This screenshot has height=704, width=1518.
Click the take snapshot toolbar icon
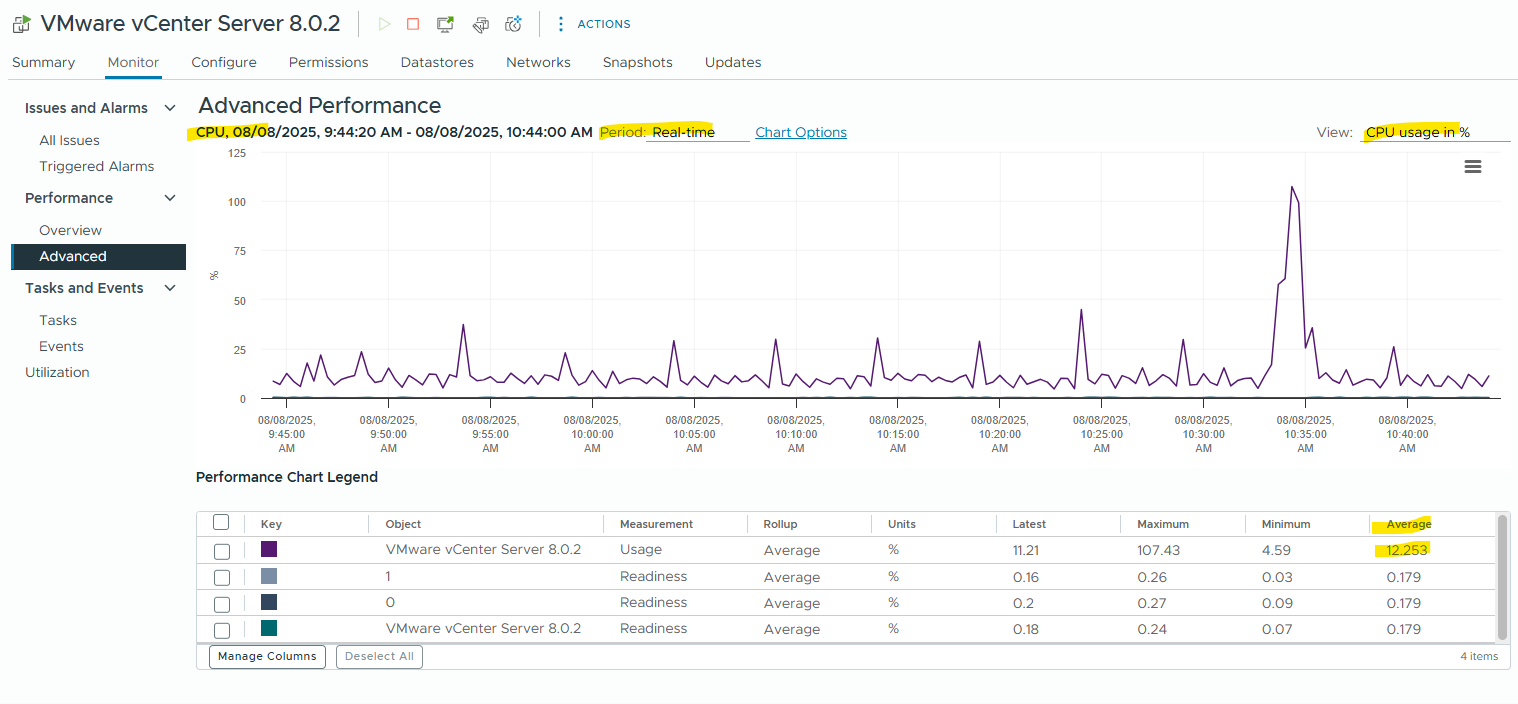[x=514, y=24]
